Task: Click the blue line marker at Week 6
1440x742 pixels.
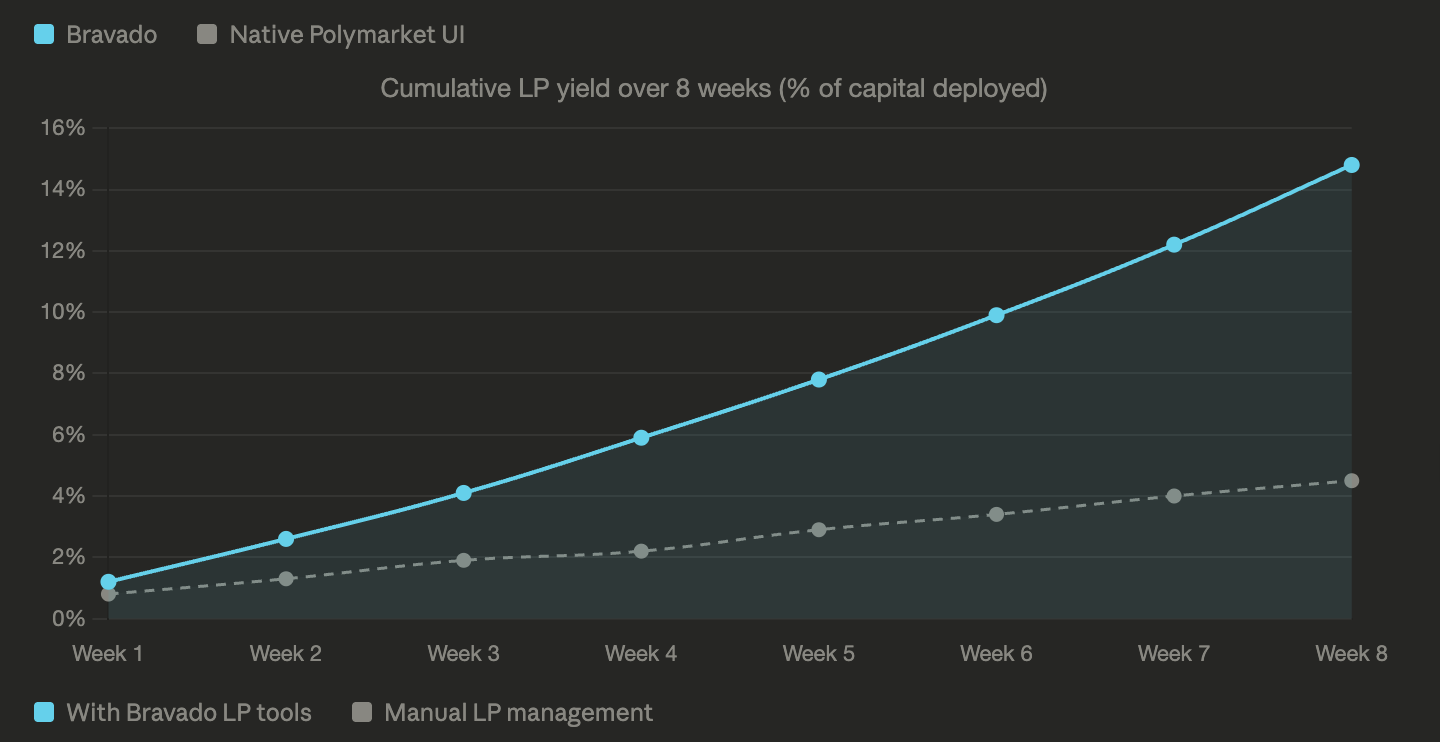Action: [x=996, y=315]
